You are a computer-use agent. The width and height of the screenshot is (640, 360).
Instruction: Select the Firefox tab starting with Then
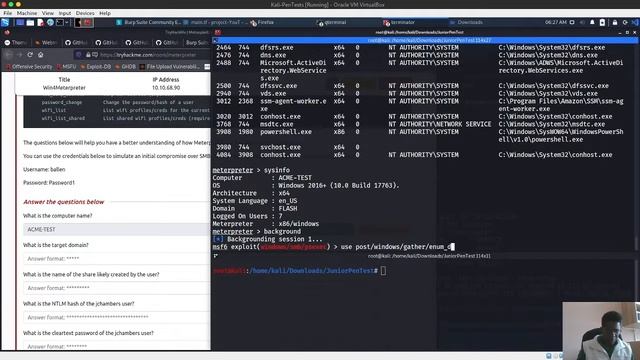(x=16, y=42)
